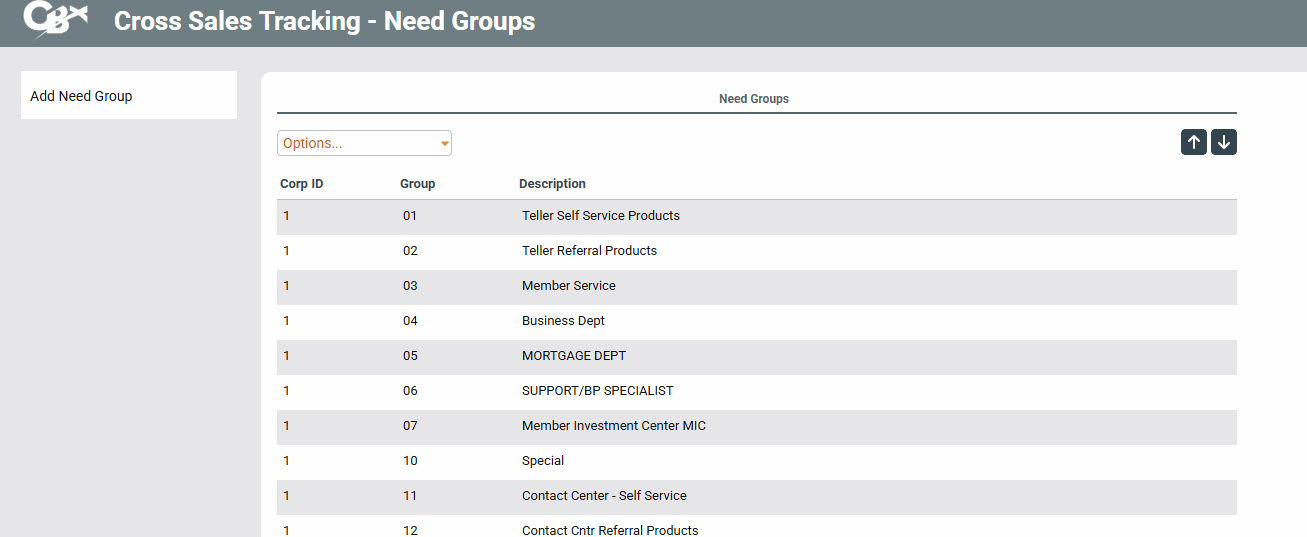This screenshot has height=537, width=1307.
Task: Open the Options dropdown
Action: point(364,143)
